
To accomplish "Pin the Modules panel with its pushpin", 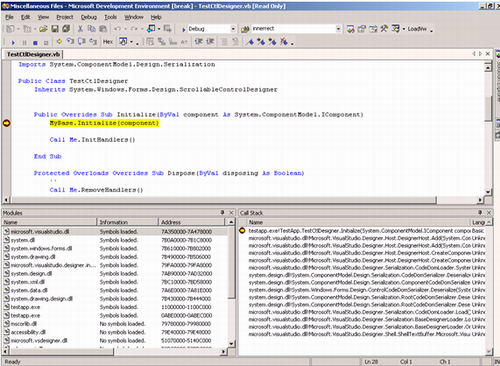I will [222, 212].
